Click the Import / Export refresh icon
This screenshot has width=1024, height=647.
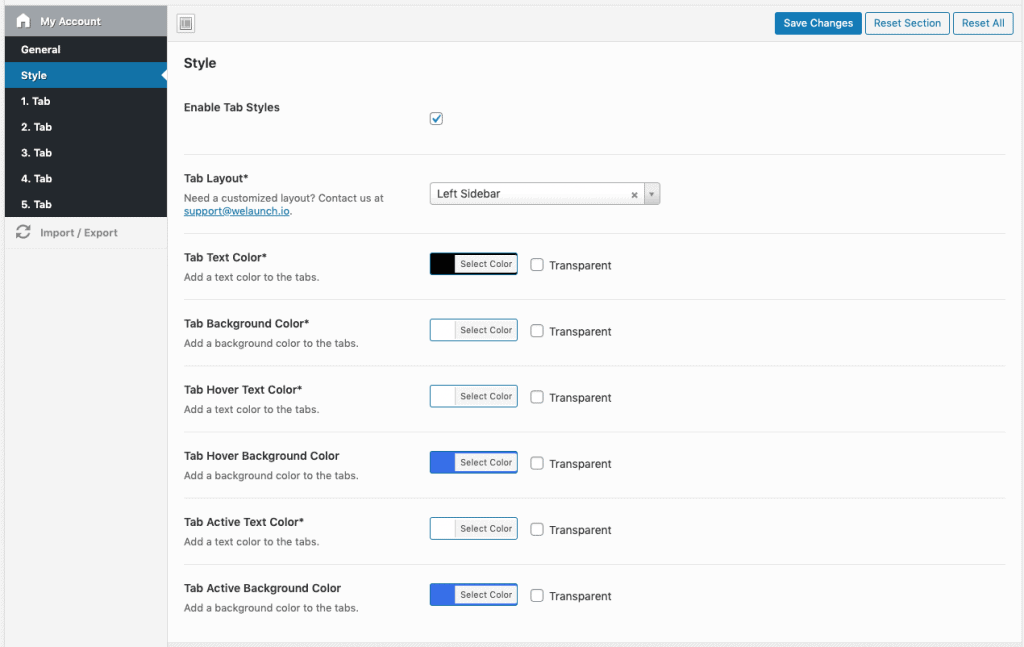click(x=23, y=233)
